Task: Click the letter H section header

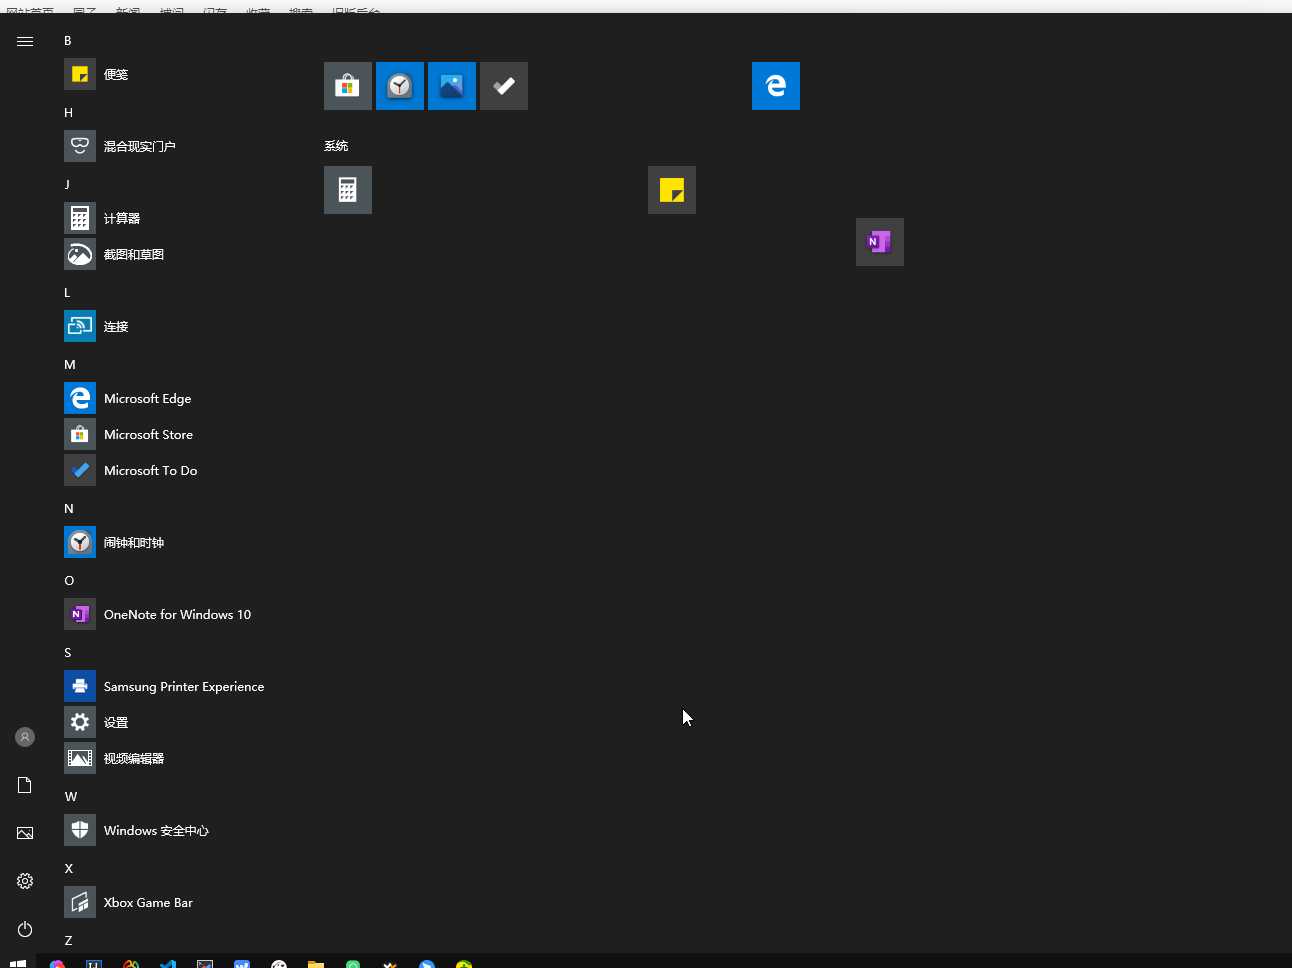Action: [68, 113]
